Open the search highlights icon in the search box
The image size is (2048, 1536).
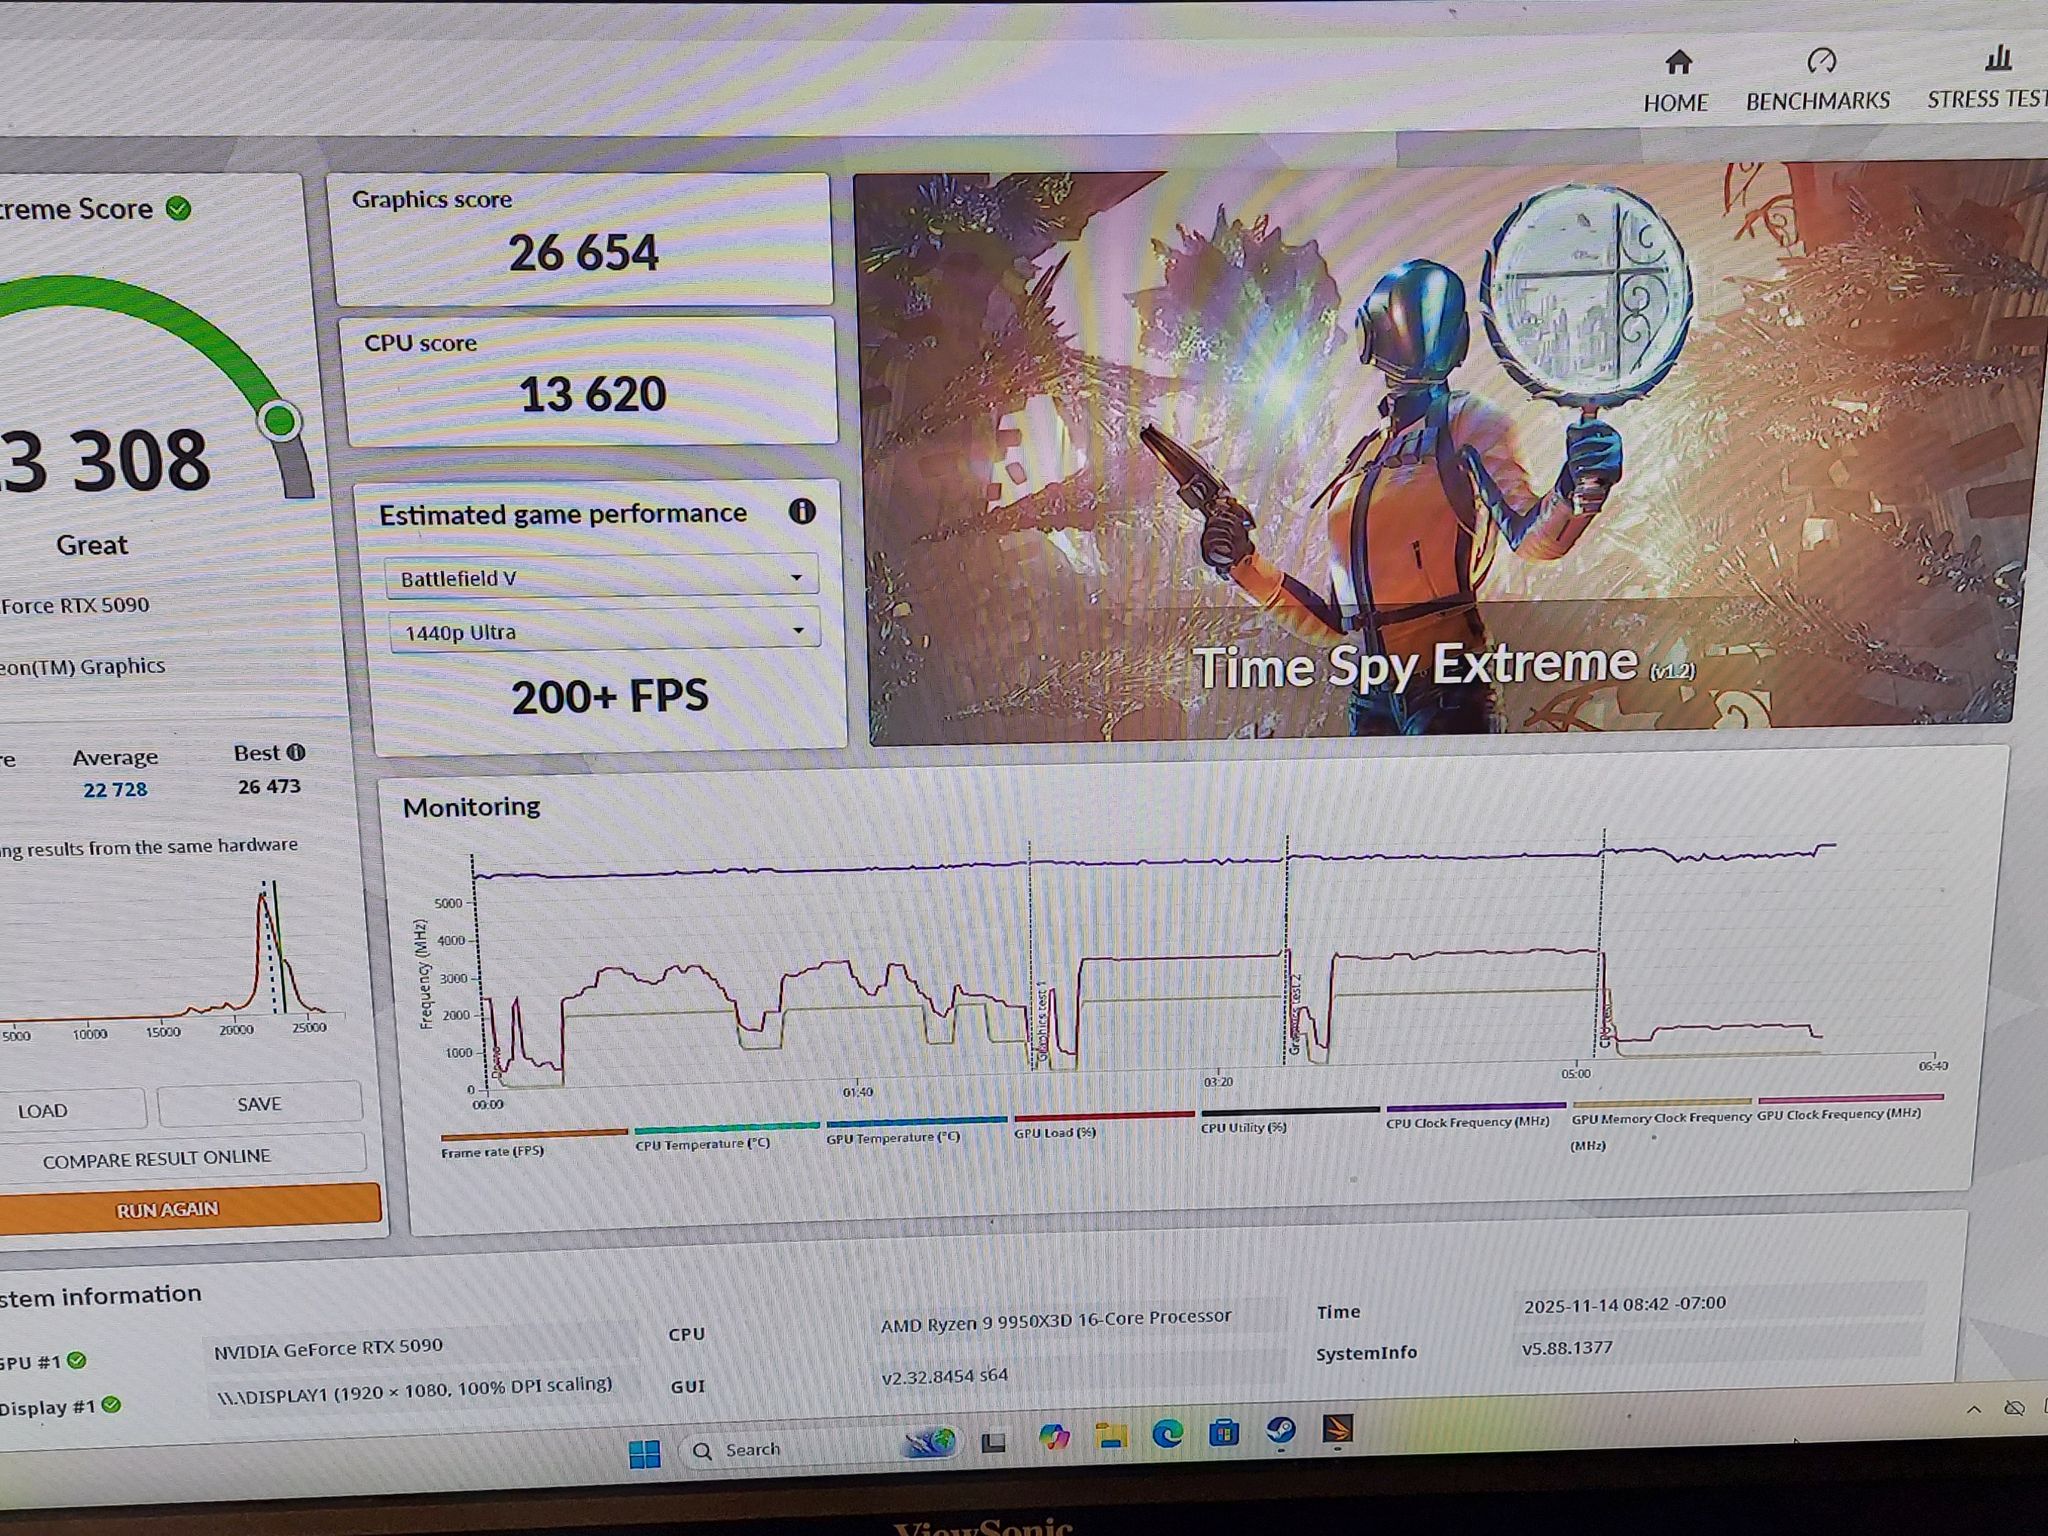pyautogui.click(x=929, y=1443)
